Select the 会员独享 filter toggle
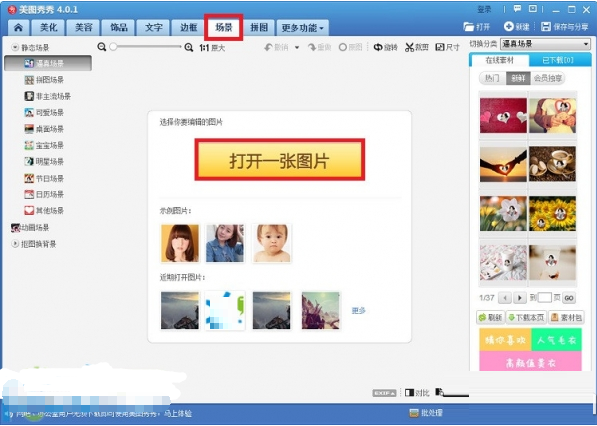This screenshot has height=426, width=597. pos(548,78)
